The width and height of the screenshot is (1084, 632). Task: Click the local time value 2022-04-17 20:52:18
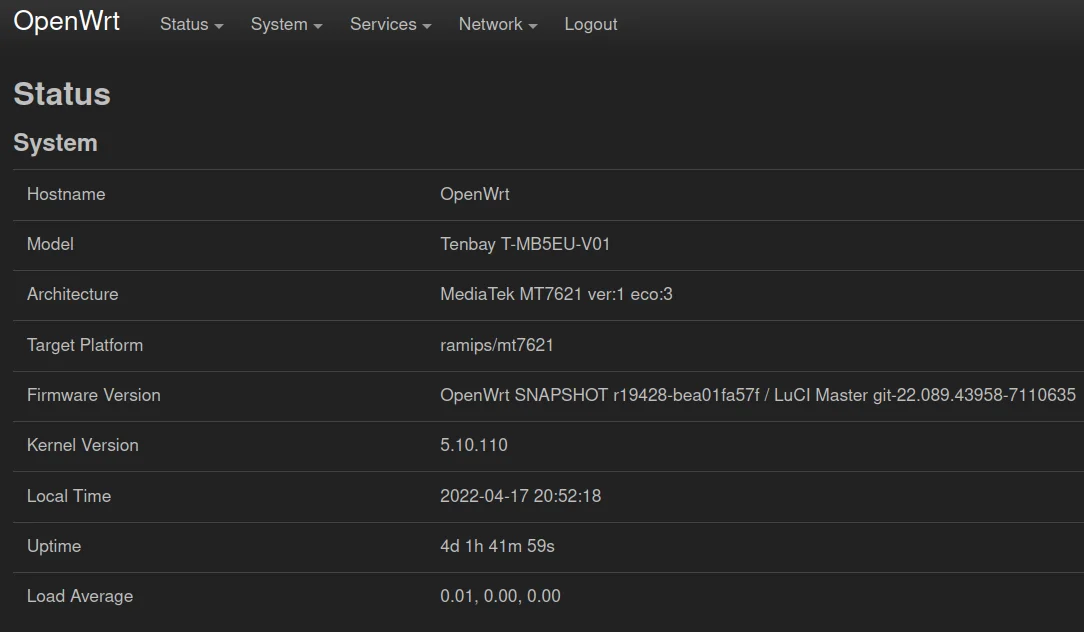coord(520,496)
